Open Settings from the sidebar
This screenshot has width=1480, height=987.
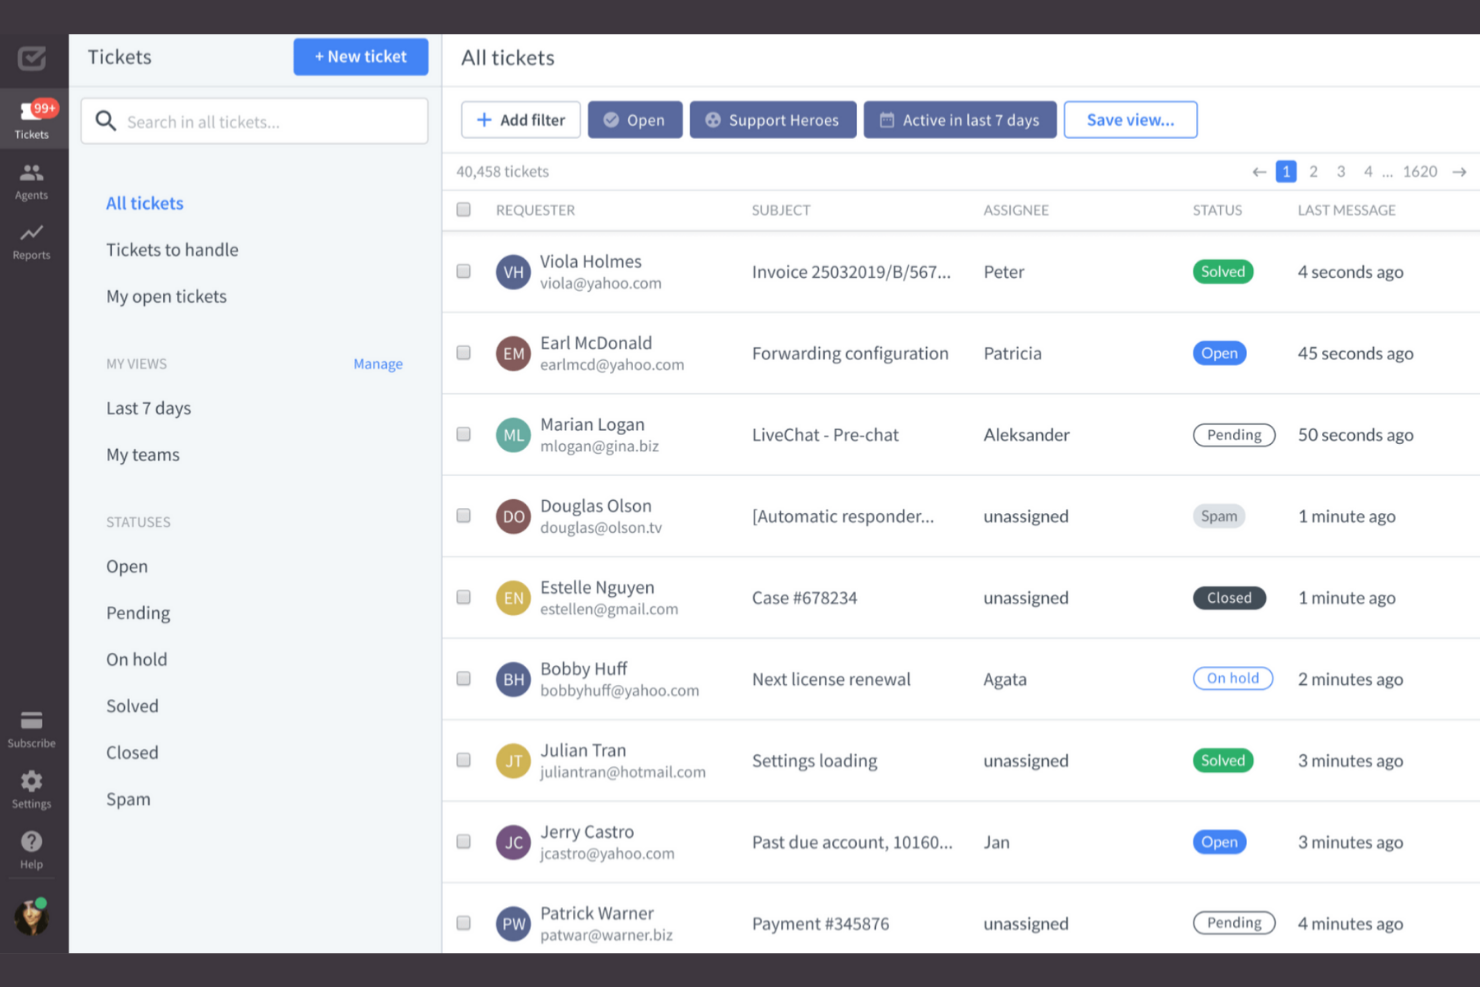(x=31, y=789)
